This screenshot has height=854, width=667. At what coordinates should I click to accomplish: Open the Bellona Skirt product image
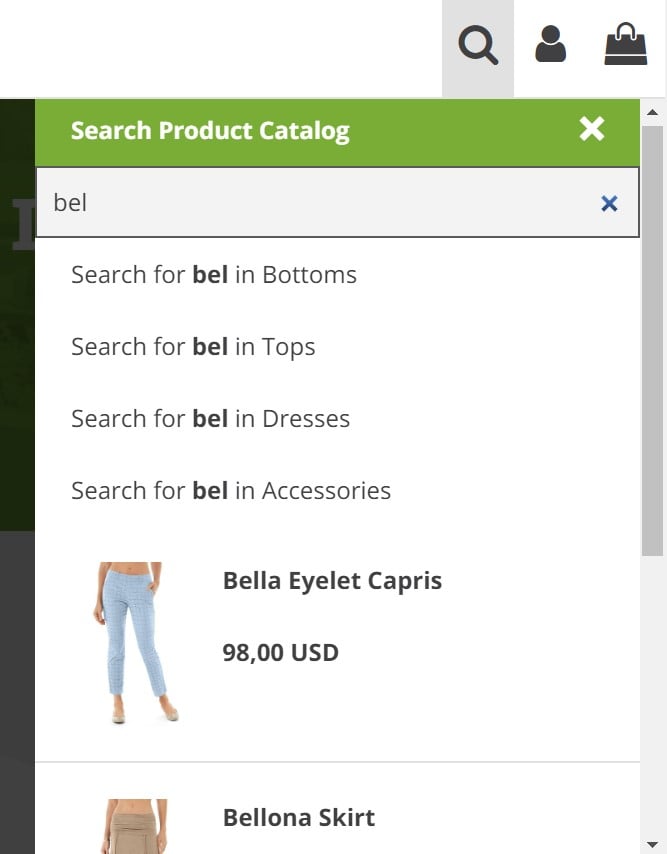(x=136, y=827)
